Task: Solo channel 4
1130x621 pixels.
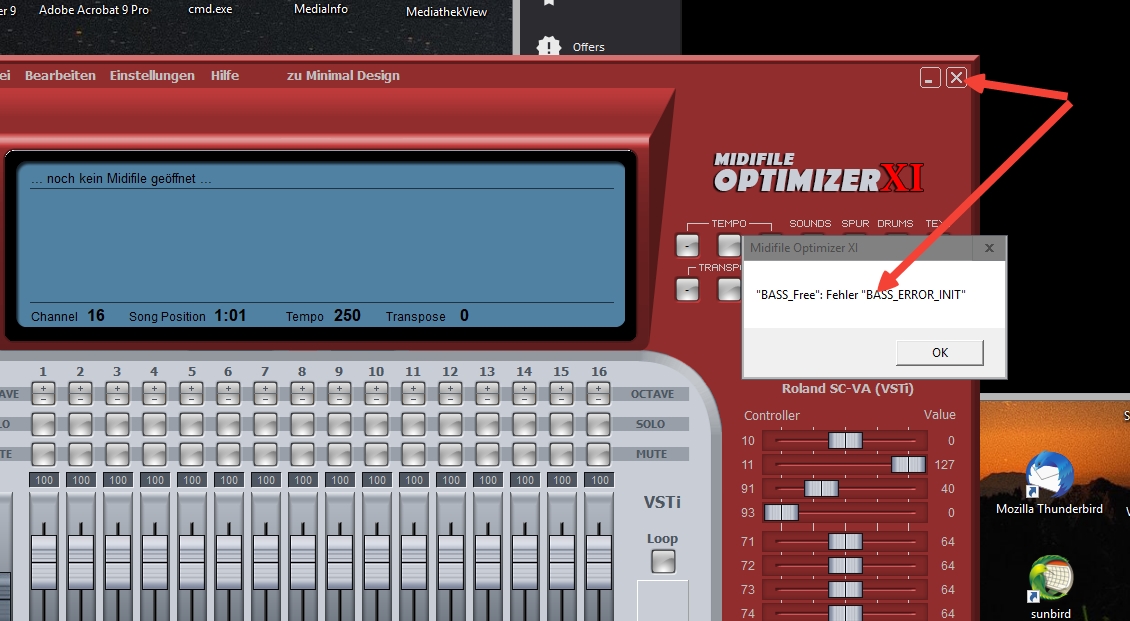Action: [154, 424]
